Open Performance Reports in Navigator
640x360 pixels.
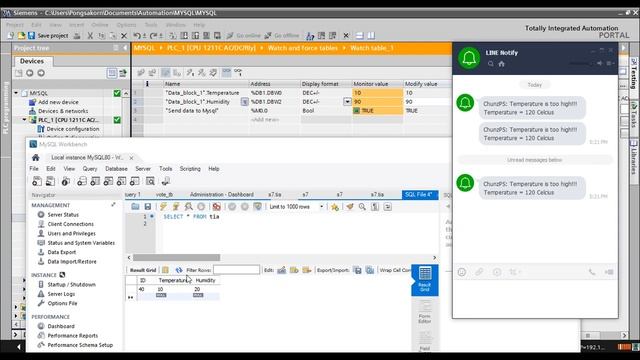73,336
